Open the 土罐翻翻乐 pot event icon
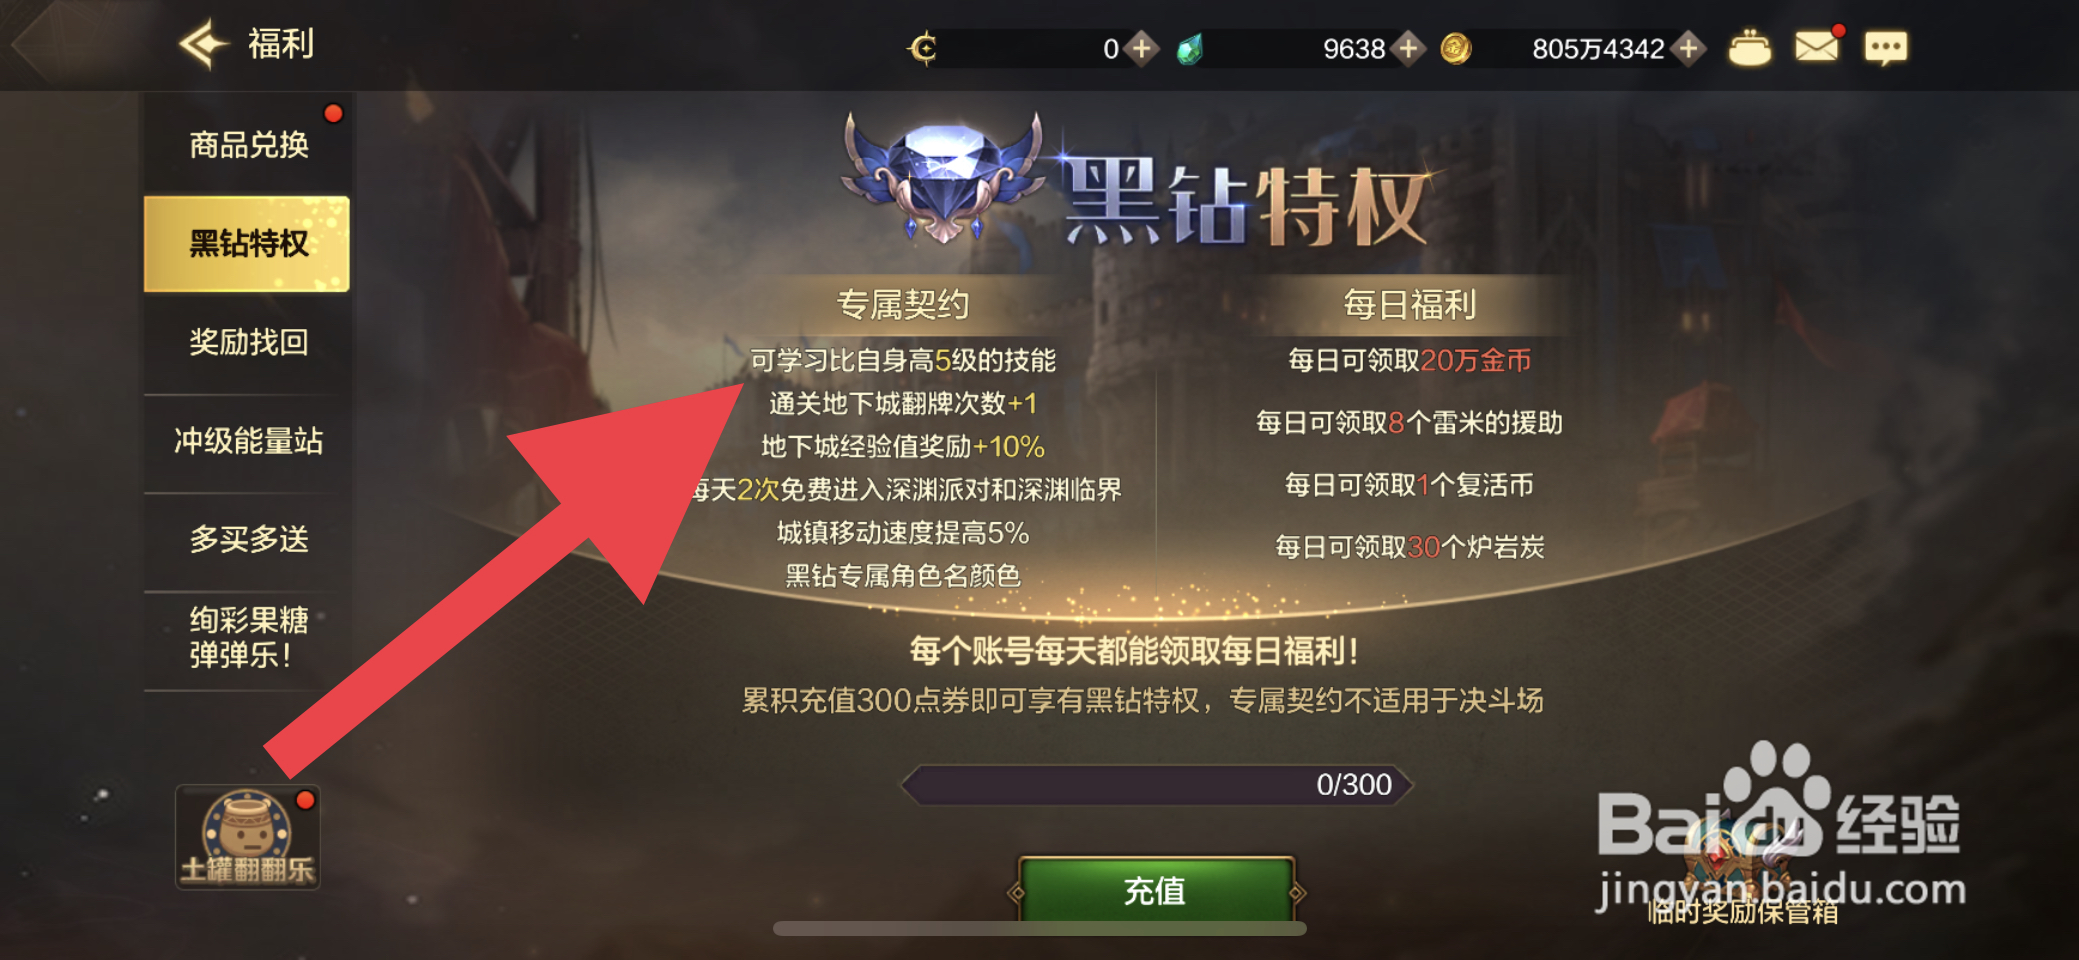 pos(248,837)
